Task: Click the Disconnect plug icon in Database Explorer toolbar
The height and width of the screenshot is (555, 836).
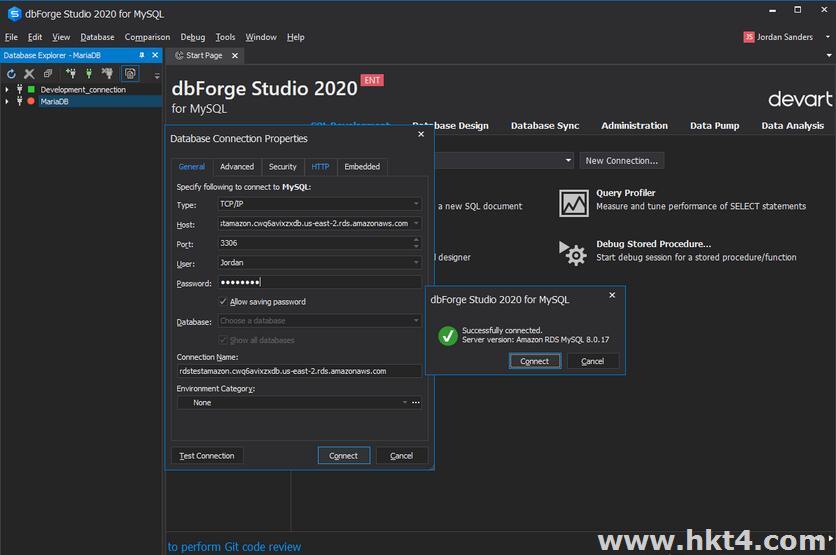Action: click(x=107, y=74)
